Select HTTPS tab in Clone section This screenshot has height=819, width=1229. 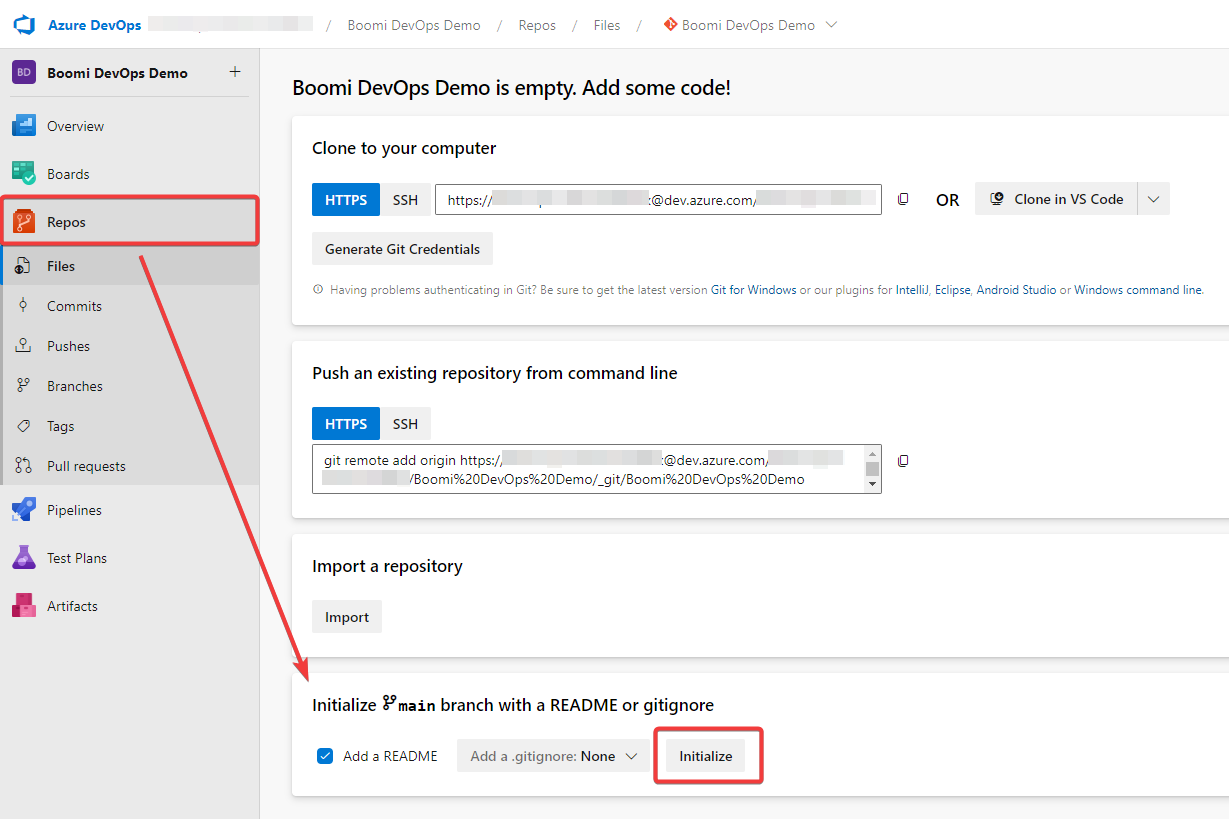click(346, 199)
